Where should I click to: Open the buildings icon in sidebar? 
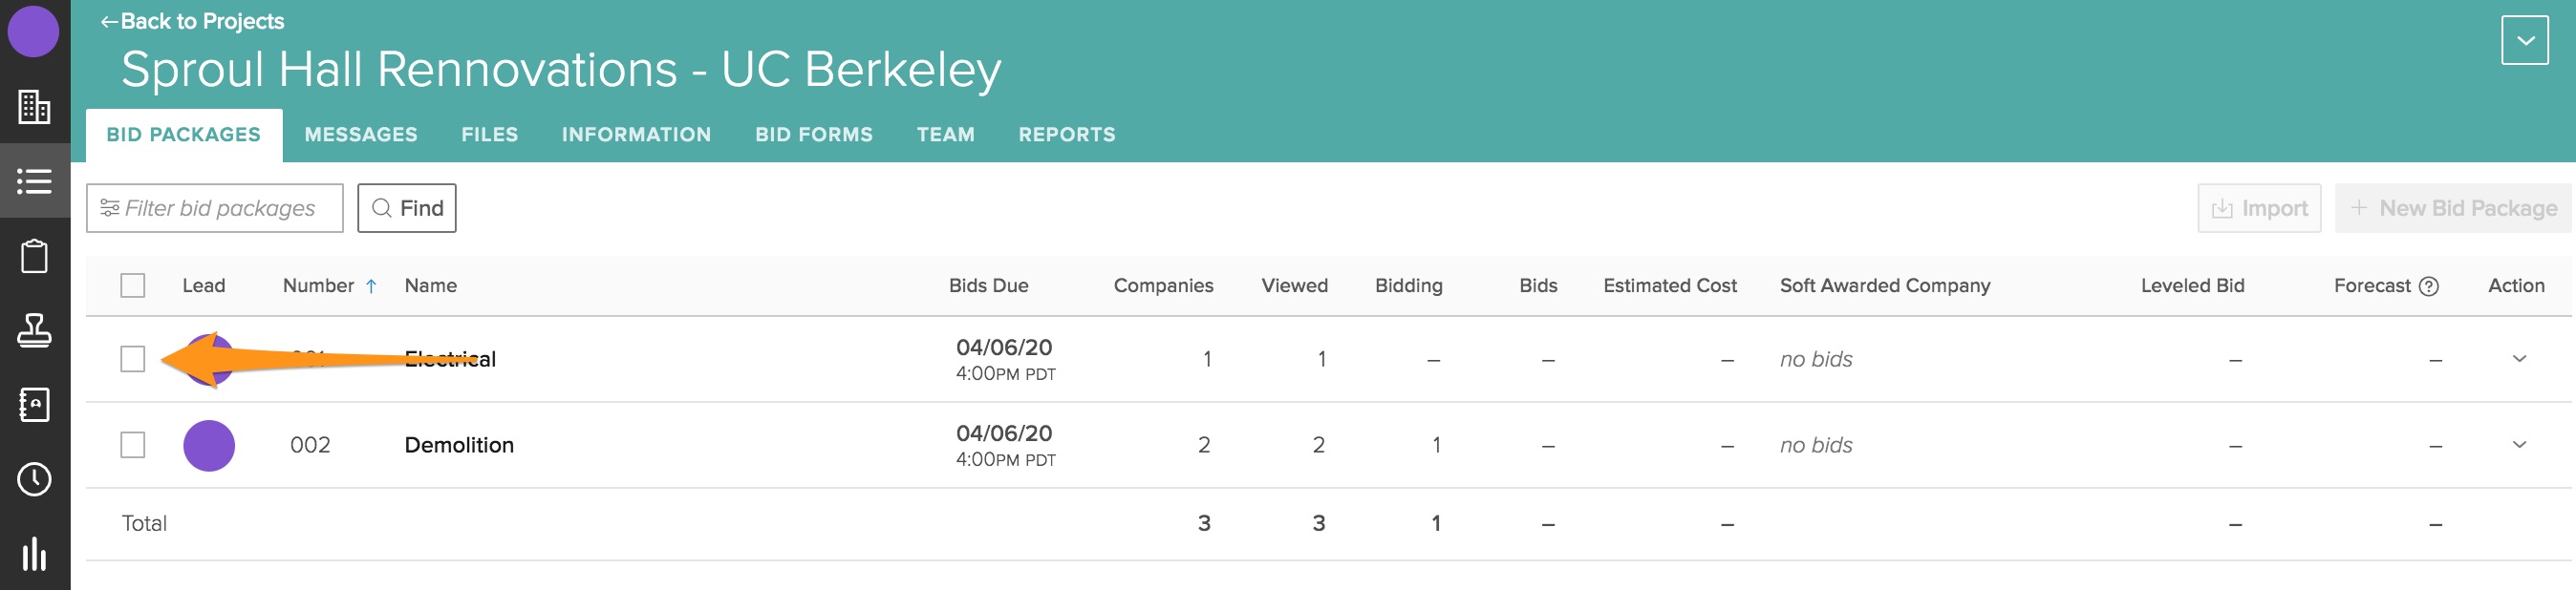[34, 107]
